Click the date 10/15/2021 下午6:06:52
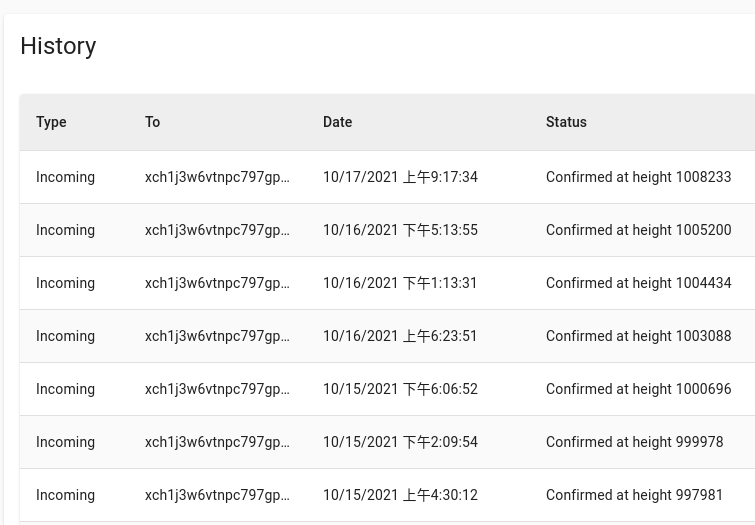 pyautogui.click(x=400, y=389)
